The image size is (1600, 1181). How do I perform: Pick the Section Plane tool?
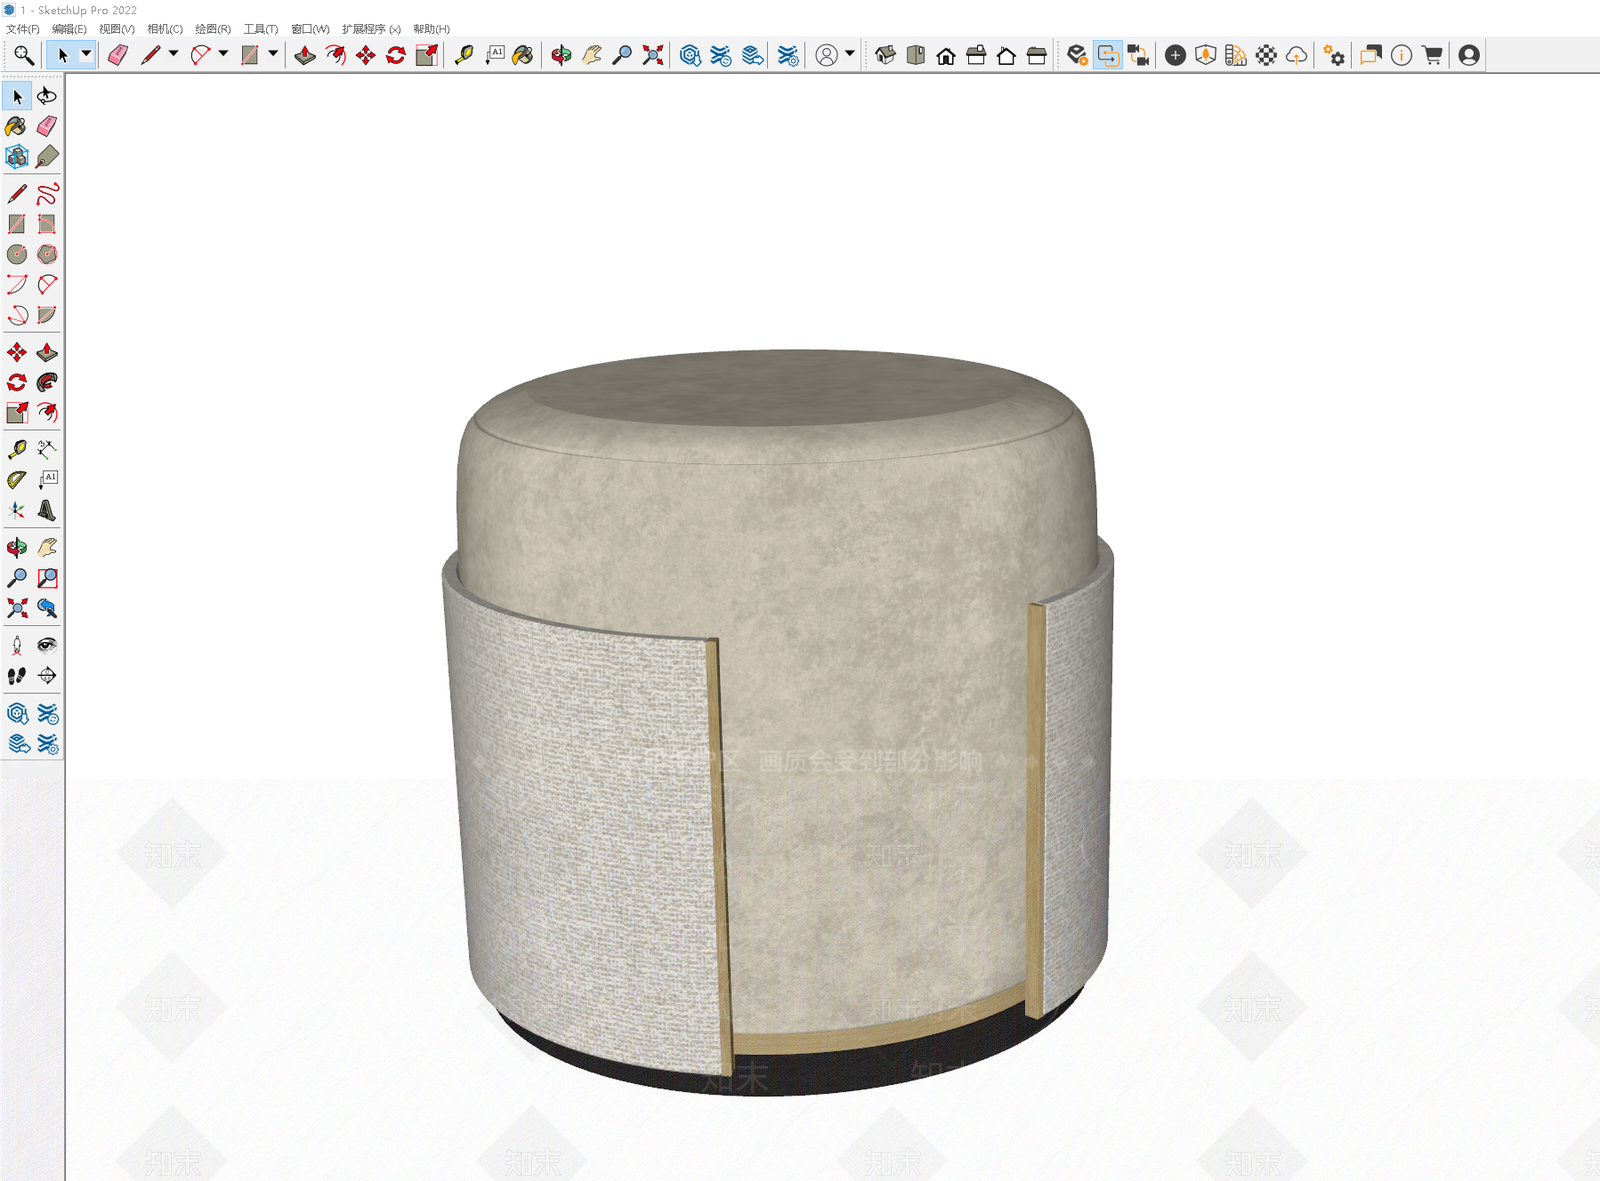[x=47, y=676]
